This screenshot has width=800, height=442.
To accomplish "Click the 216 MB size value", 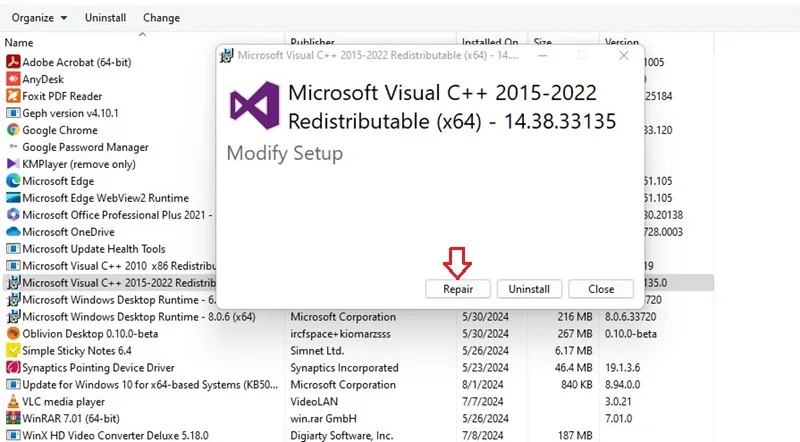I will [x=575, y=316].
